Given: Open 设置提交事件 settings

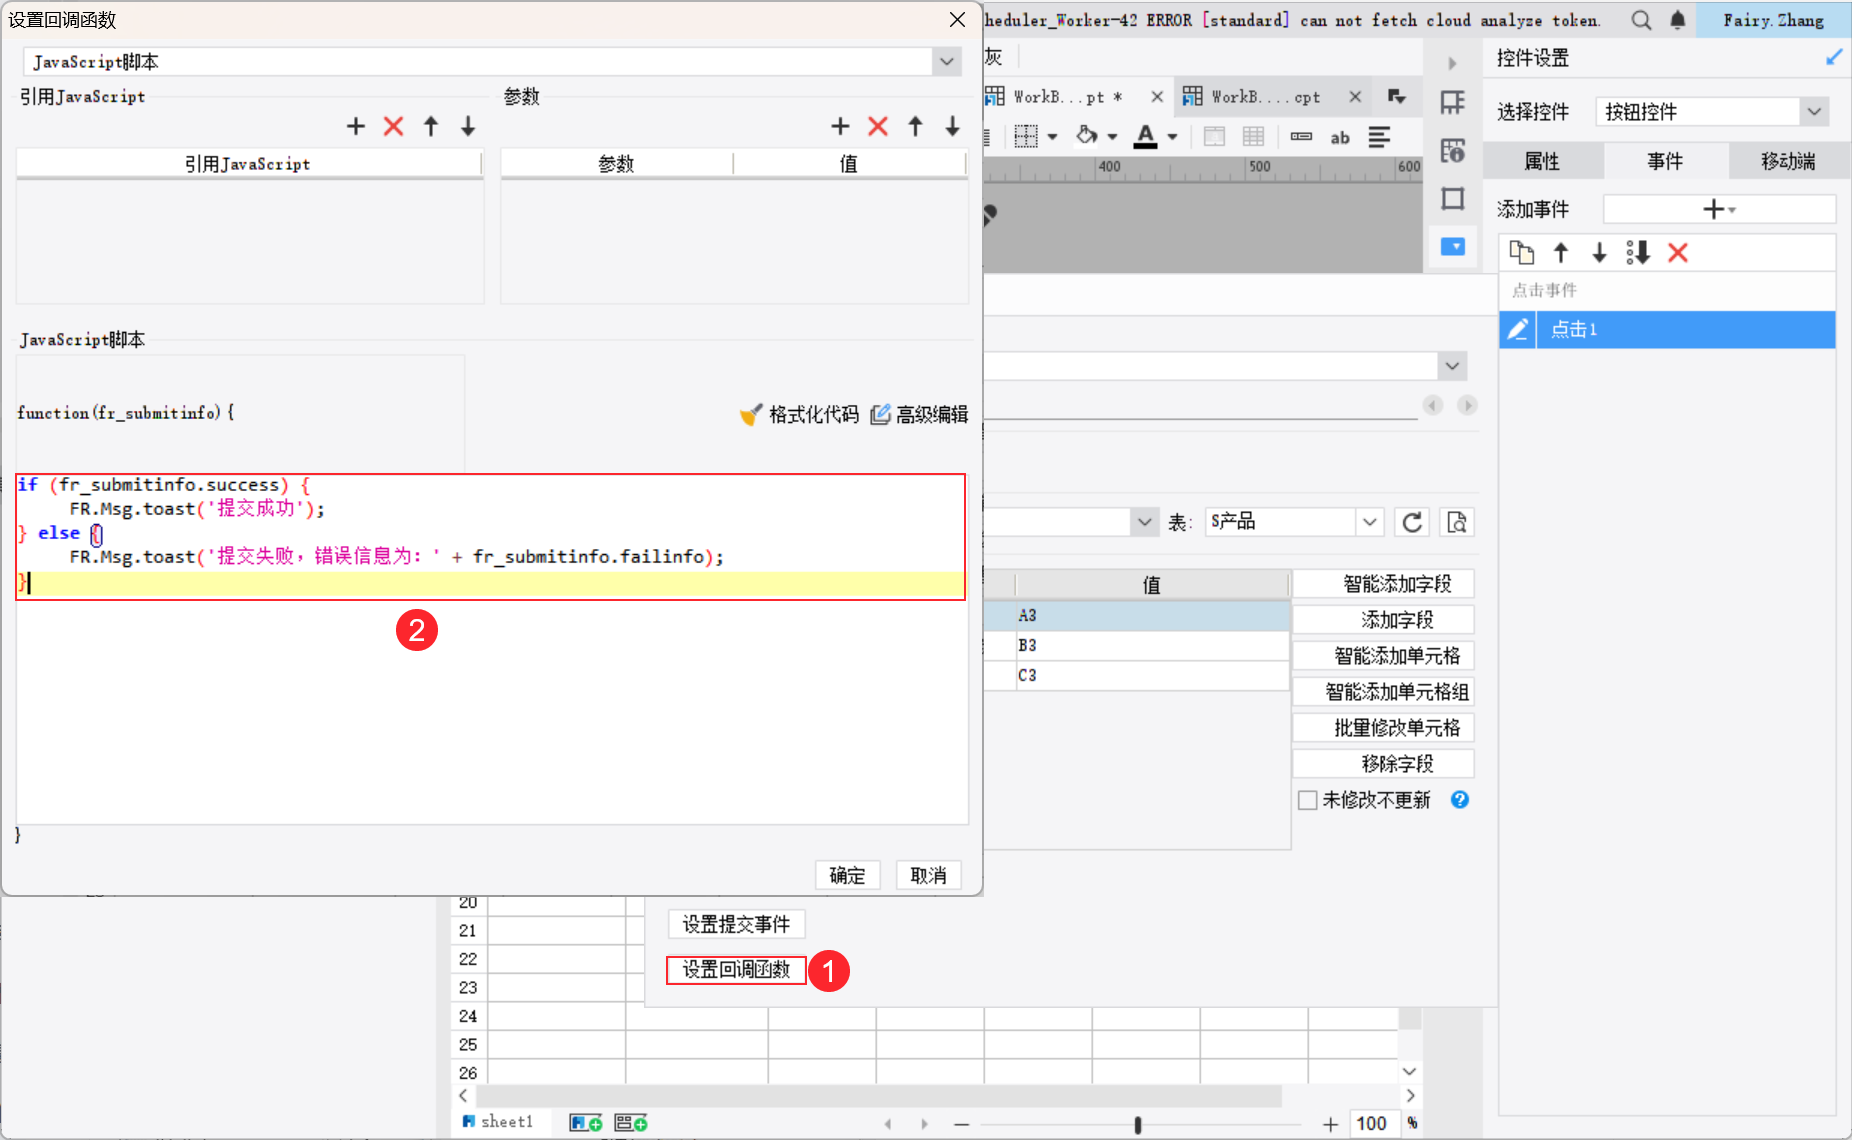Looking at the screenshot, I should pos(736,925).
